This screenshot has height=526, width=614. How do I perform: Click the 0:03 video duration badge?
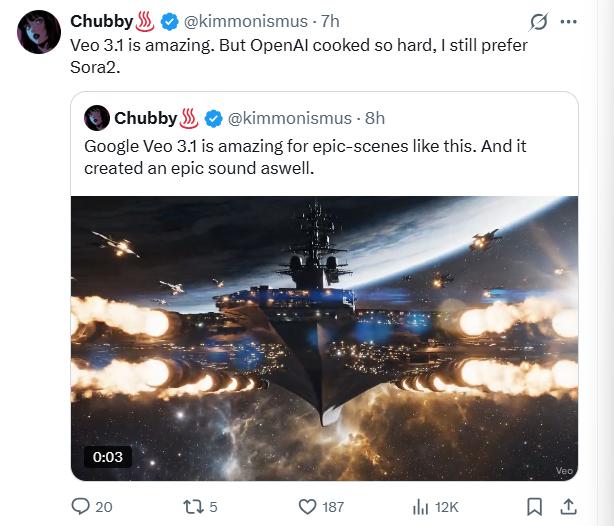(107, 457)
